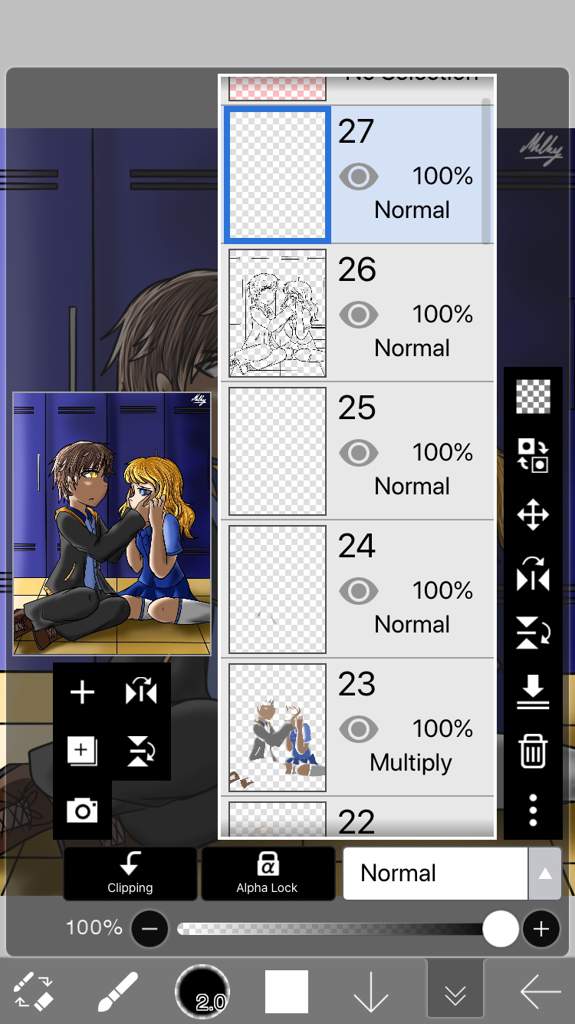Open the three-dot more options menu
Screen dimensions: 575x1024
(x=533, y=810)
